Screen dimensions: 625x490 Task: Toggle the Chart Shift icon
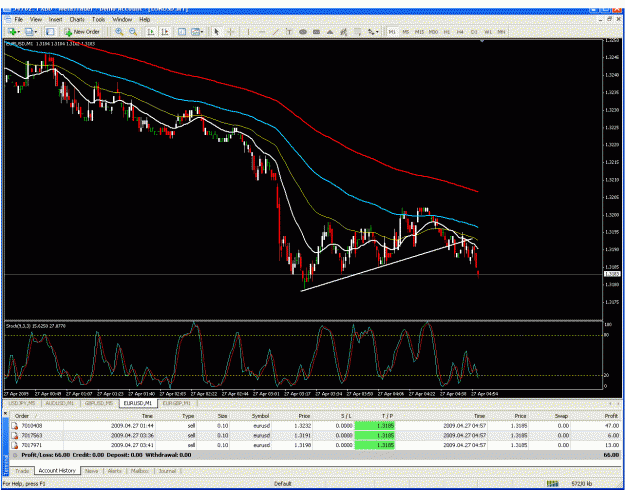click(x=165, y=31)
